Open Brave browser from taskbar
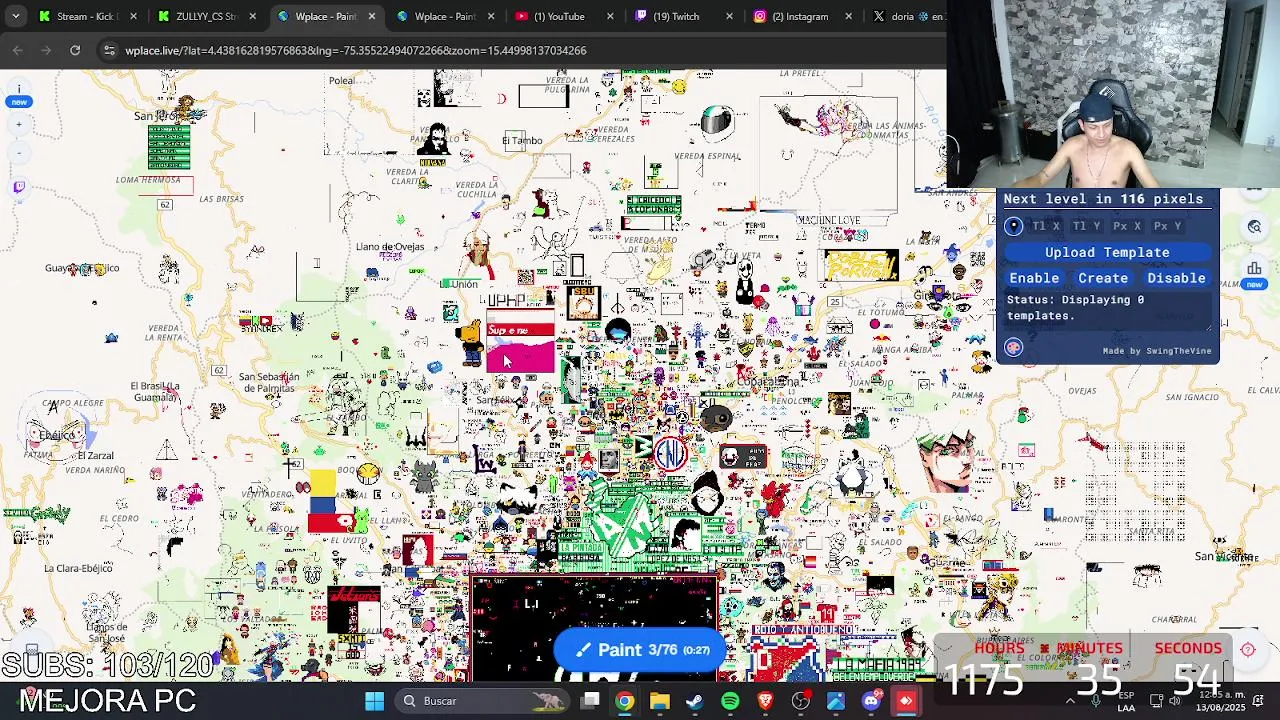The height and width of the screenshot is (720, 1280). tap(765, 701)
